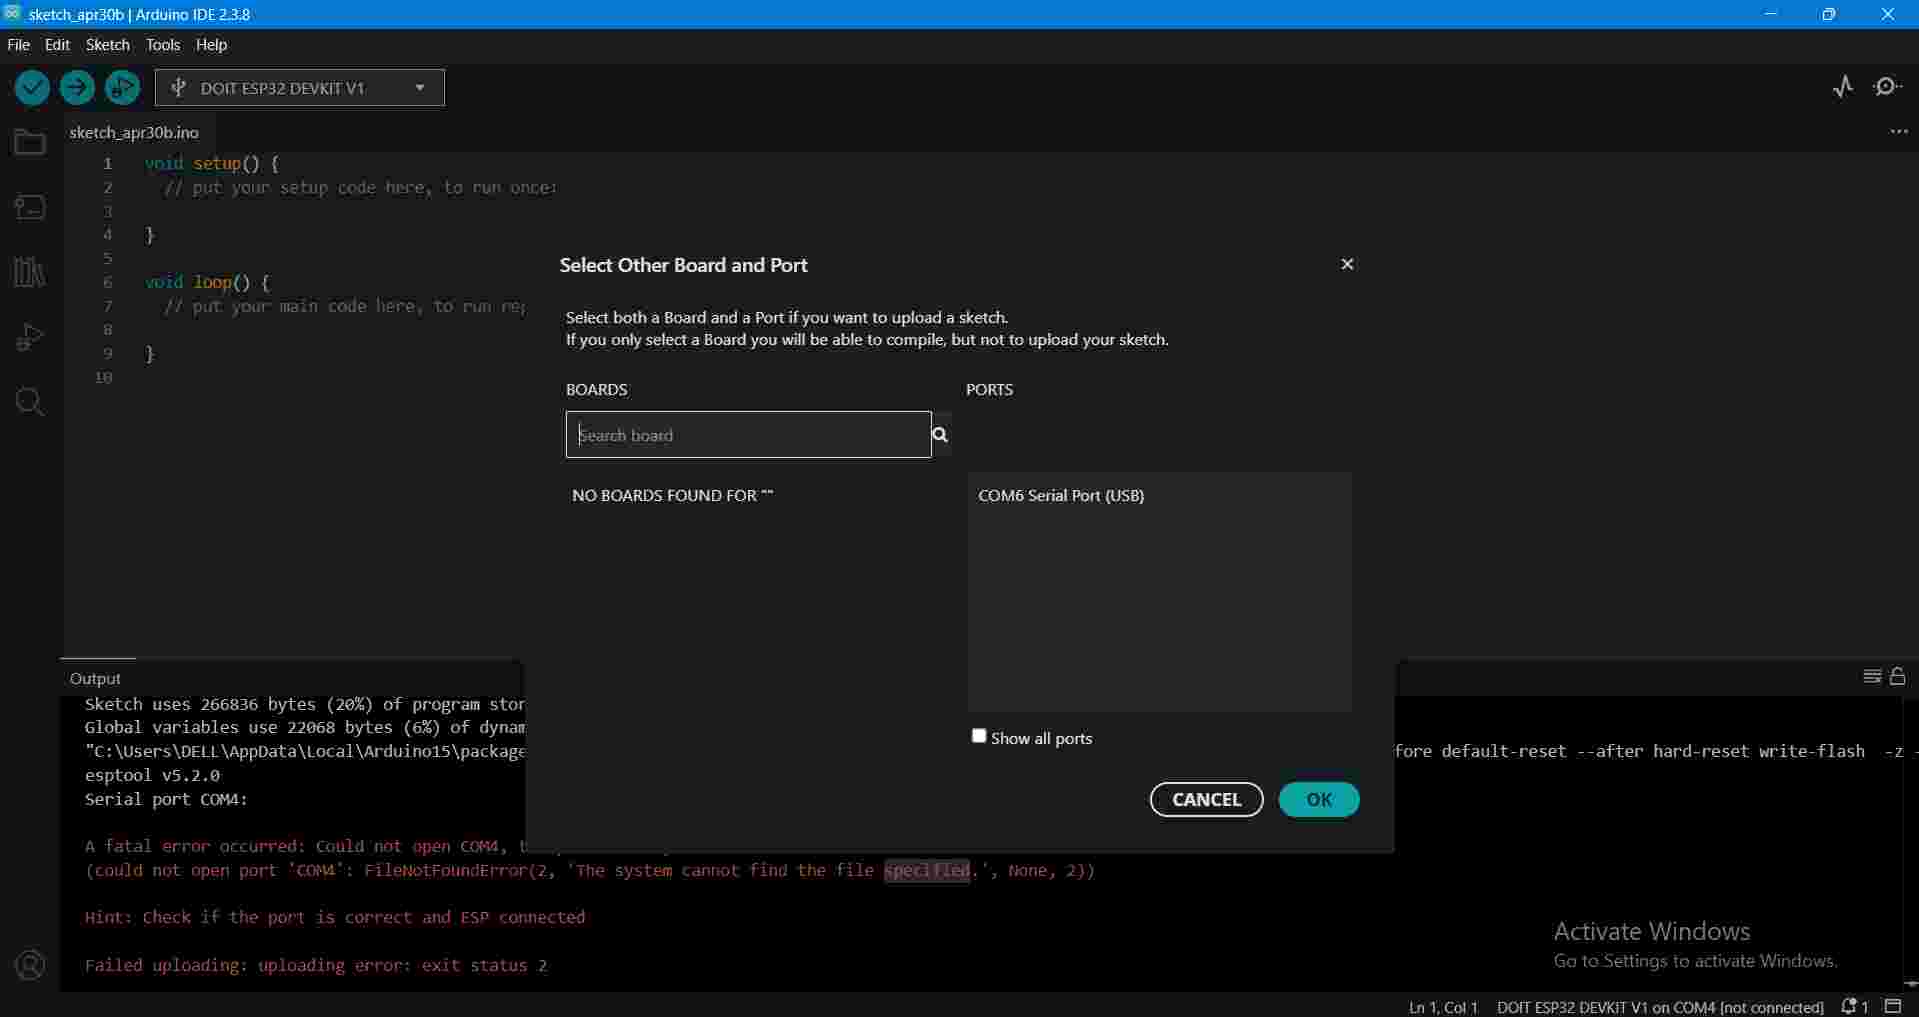Start debugging with the debug toolbar icon

pyautogui.click(x=122, y=88)
